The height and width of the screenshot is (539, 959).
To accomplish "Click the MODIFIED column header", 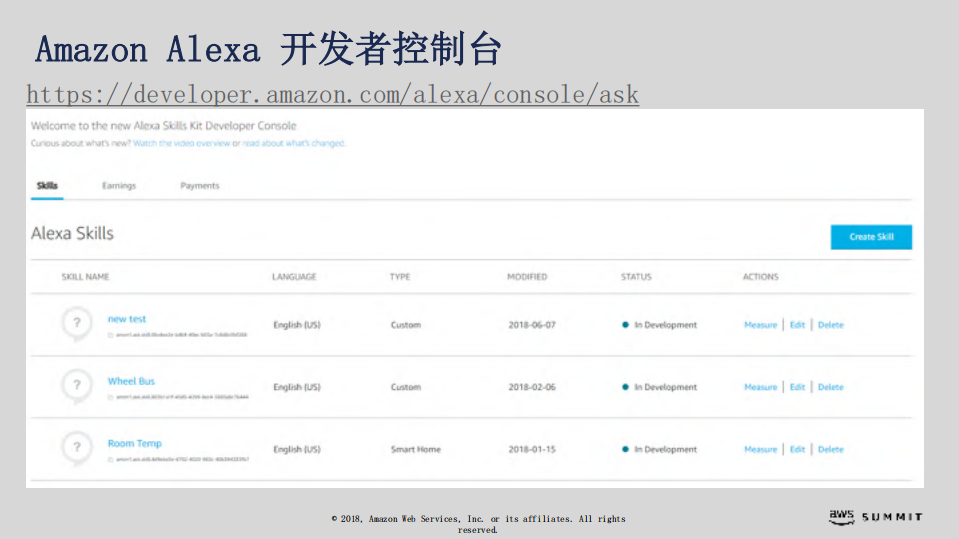I will [x=527, y=277].
